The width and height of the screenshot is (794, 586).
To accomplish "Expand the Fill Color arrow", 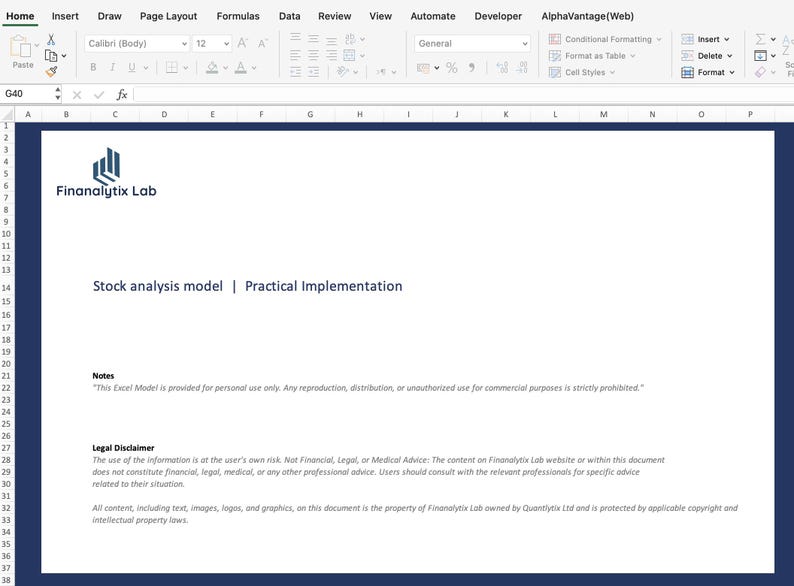I will click(x=225, y=67).
